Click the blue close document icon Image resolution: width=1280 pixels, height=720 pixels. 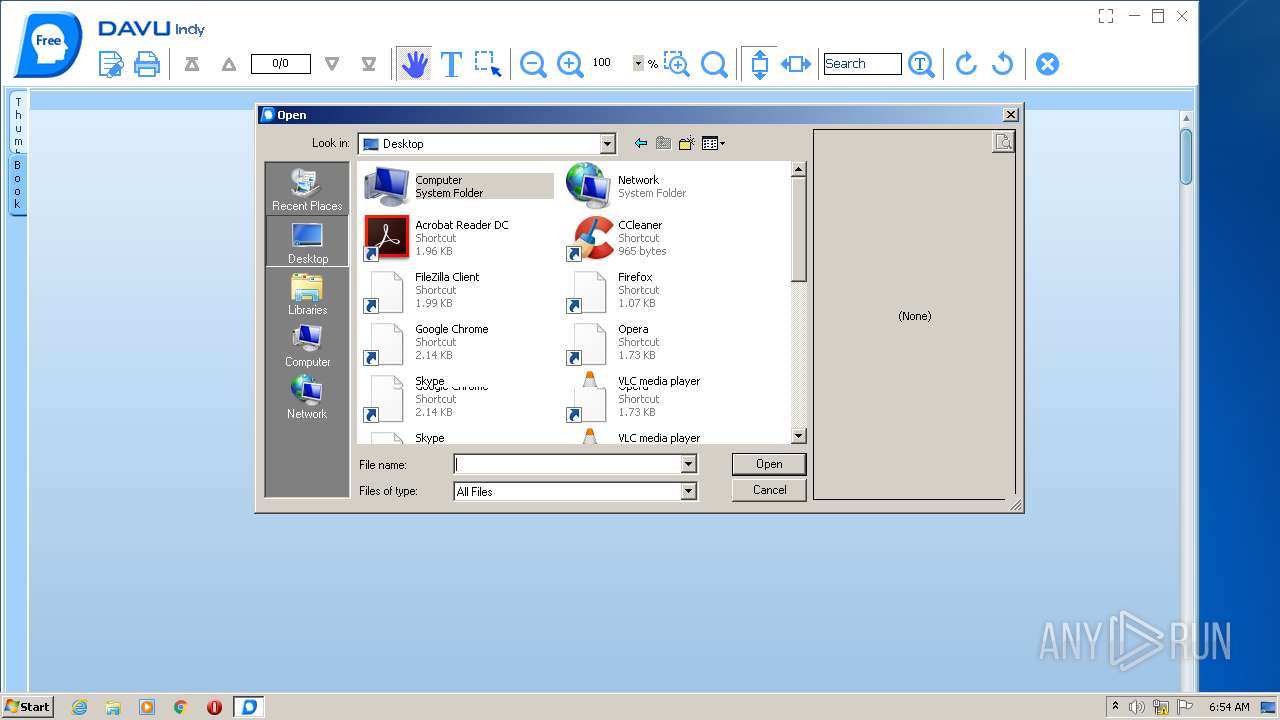[x=1047, y=64]
